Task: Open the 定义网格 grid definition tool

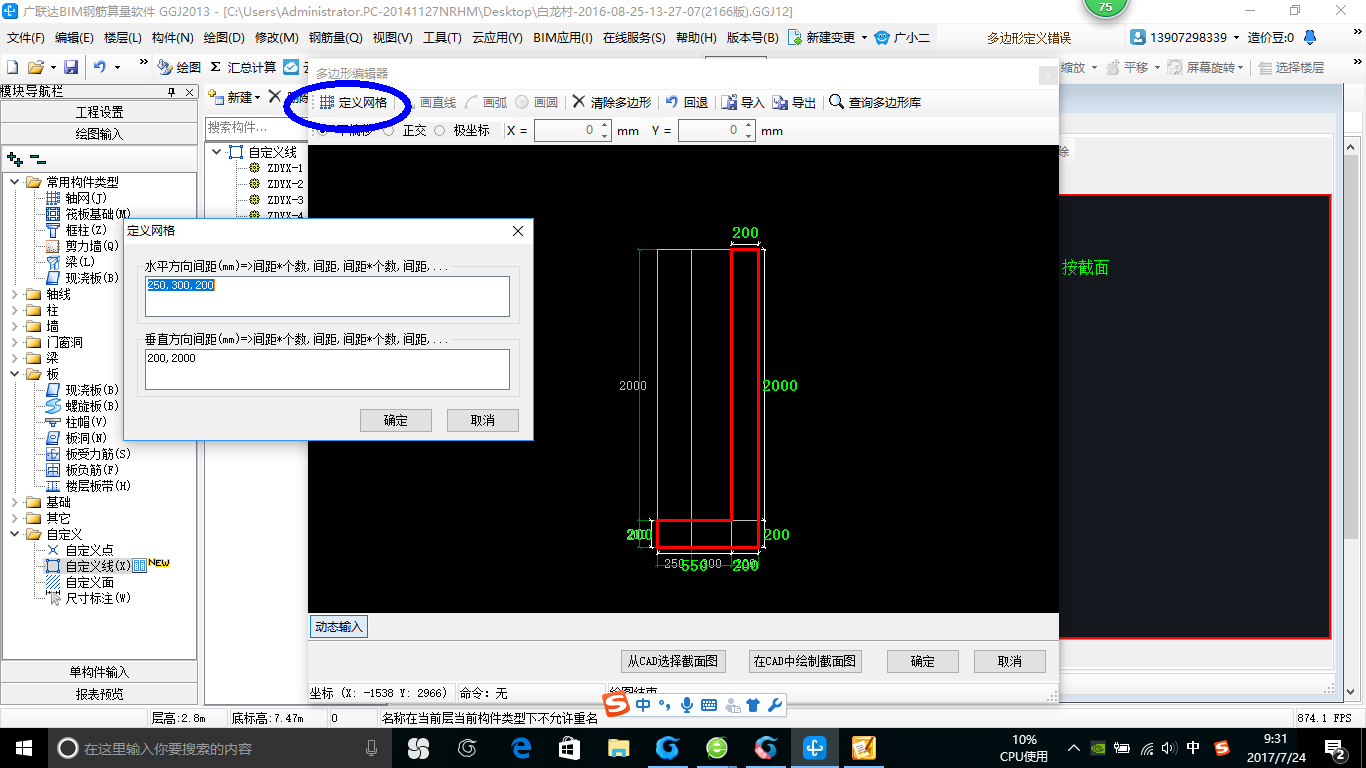Action: pyautogui.click(x=353, y=102)
